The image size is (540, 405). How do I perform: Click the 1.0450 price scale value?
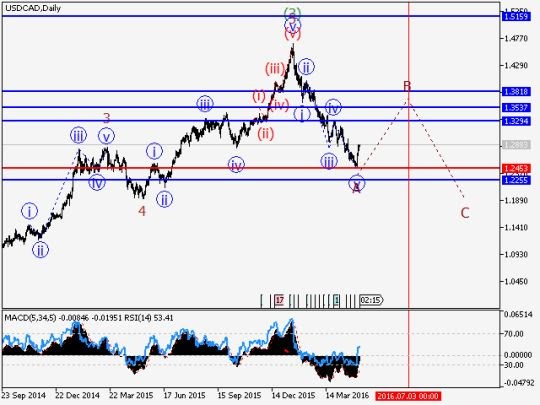coord(516,281)
